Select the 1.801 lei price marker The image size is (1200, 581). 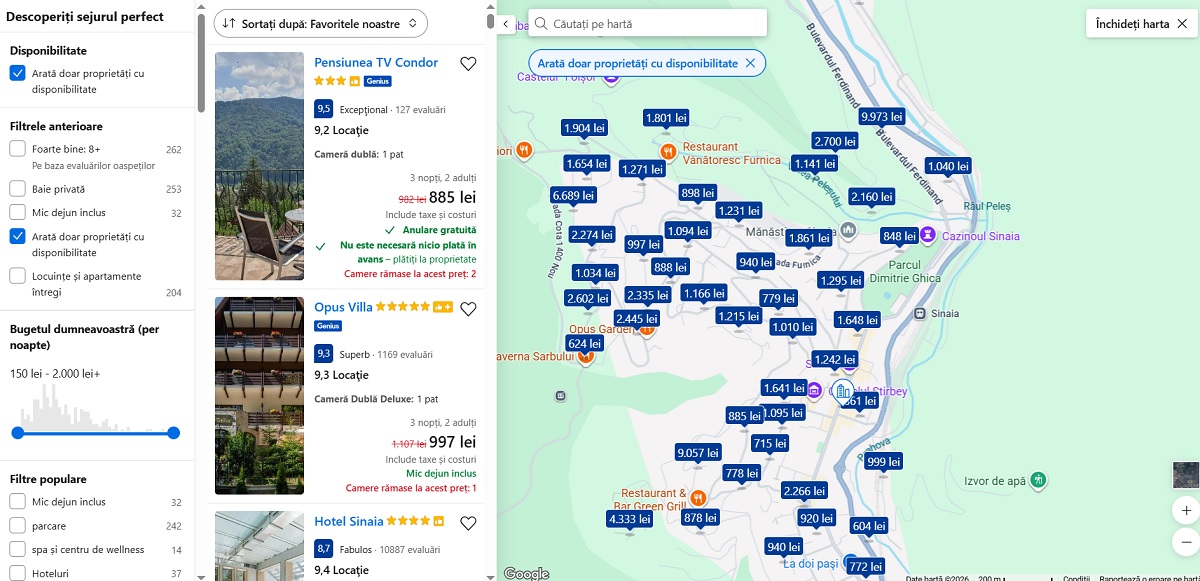665,118
